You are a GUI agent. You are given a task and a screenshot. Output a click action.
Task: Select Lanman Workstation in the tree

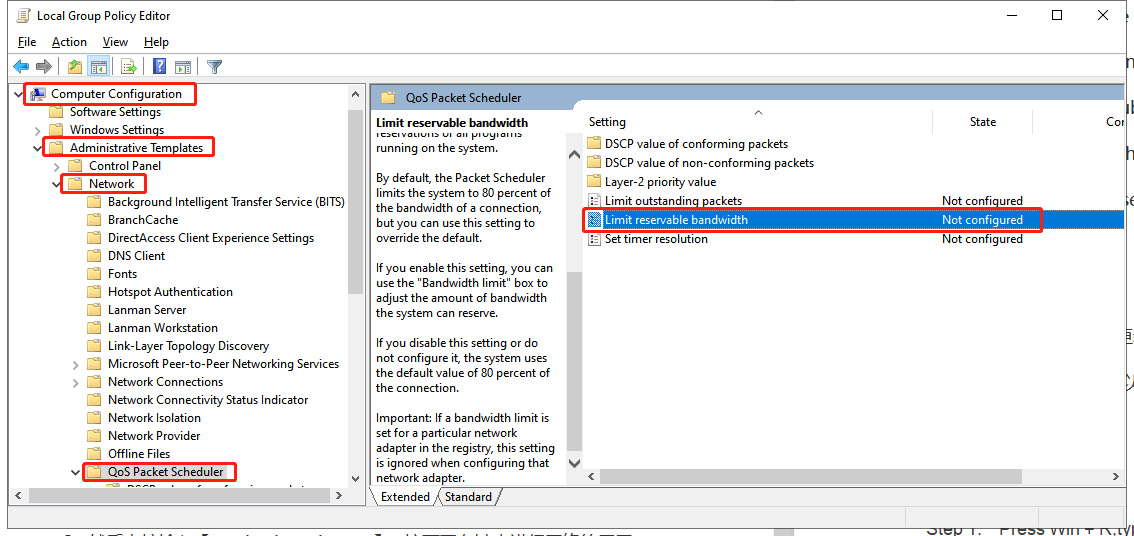(x=163, y=328)
